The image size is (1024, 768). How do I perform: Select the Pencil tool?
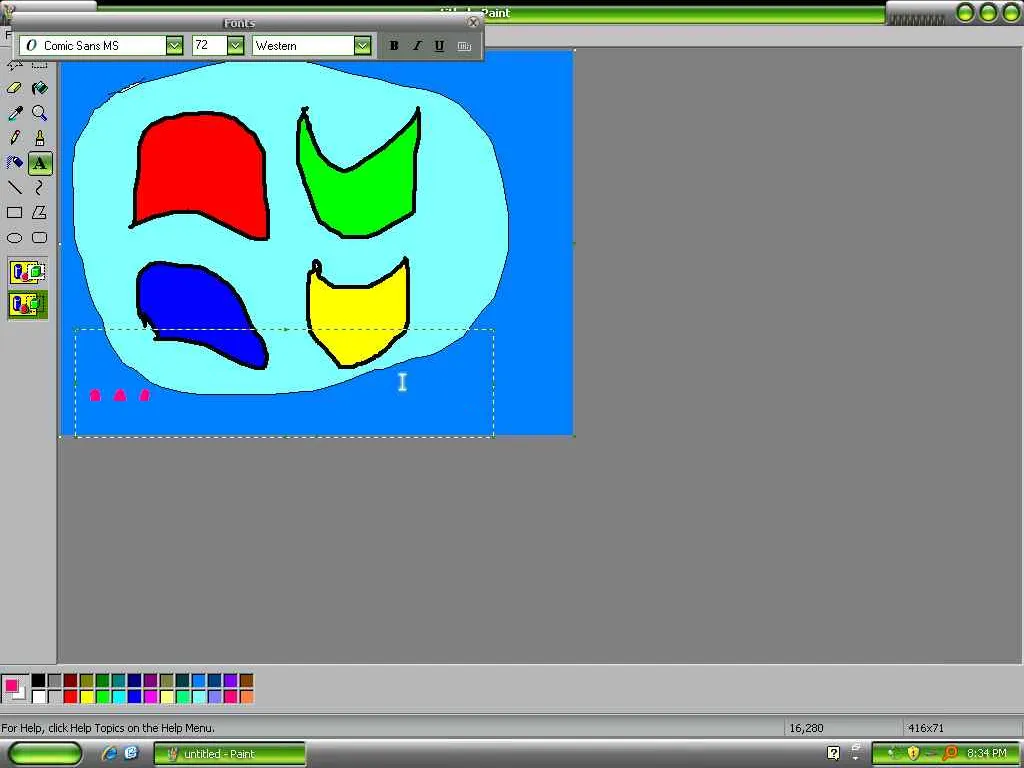tap(14, 138)
